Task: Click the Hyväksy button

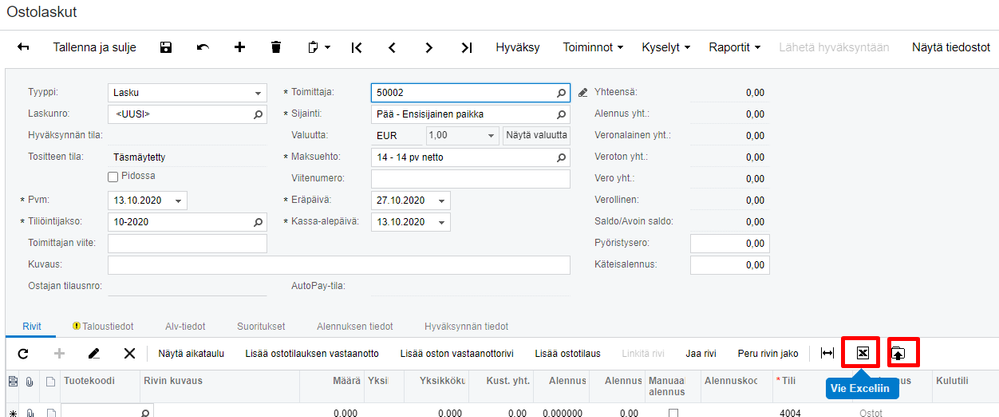Action: [x=518, y=47]
